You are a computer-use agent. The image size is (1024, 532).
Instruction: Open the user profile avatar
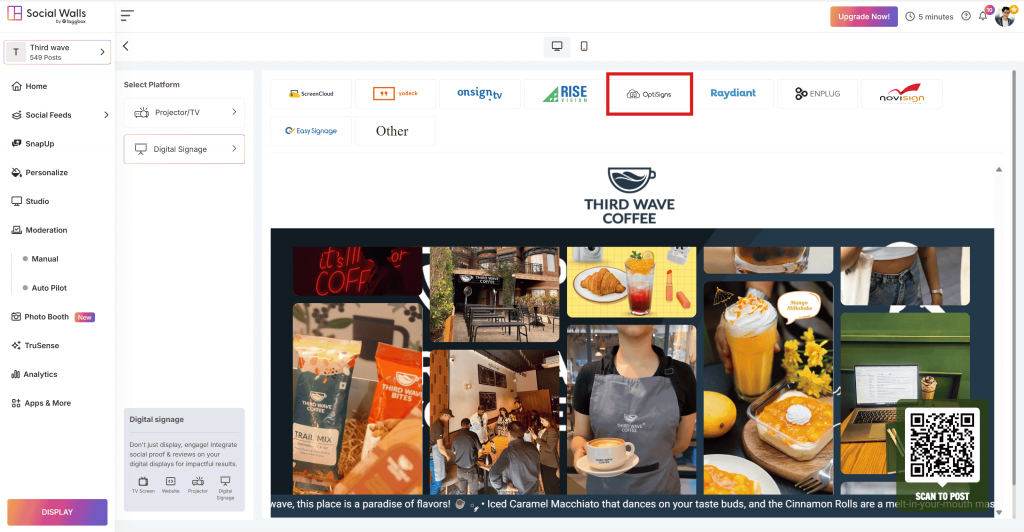pyautogui.click(x=1004, y=16)
